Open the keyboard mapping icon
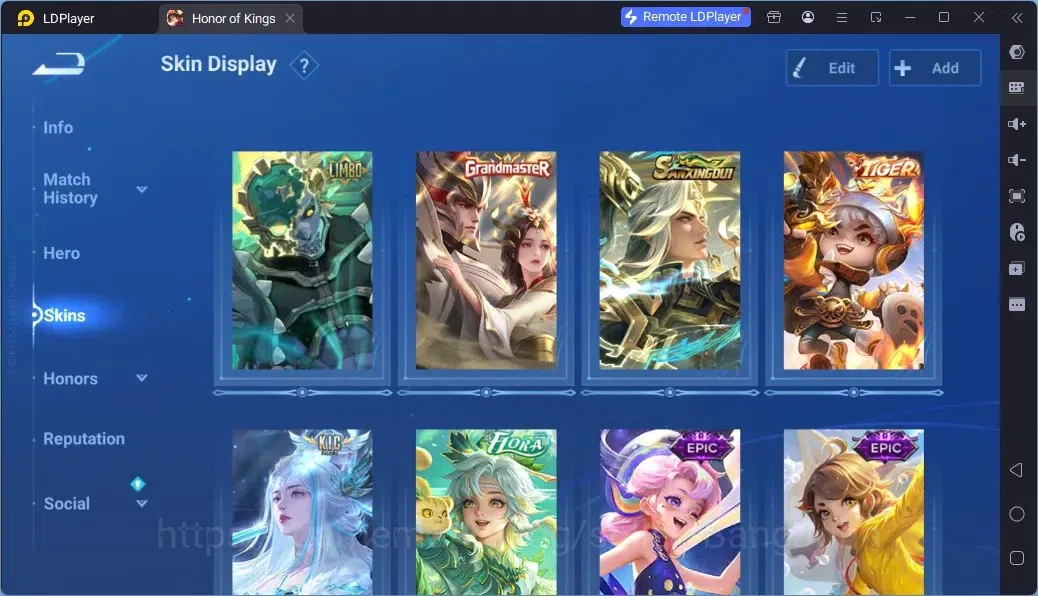1038x596 pixels. (x=1017, y=87)
